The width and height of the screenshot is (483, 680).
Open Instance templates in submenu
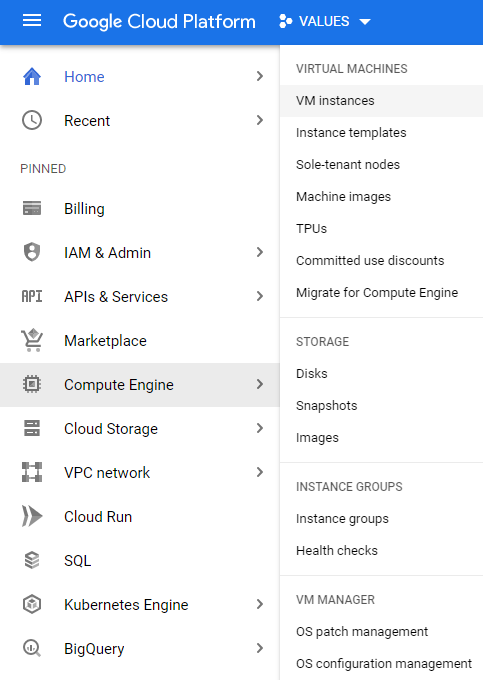[x=351, y=132]
